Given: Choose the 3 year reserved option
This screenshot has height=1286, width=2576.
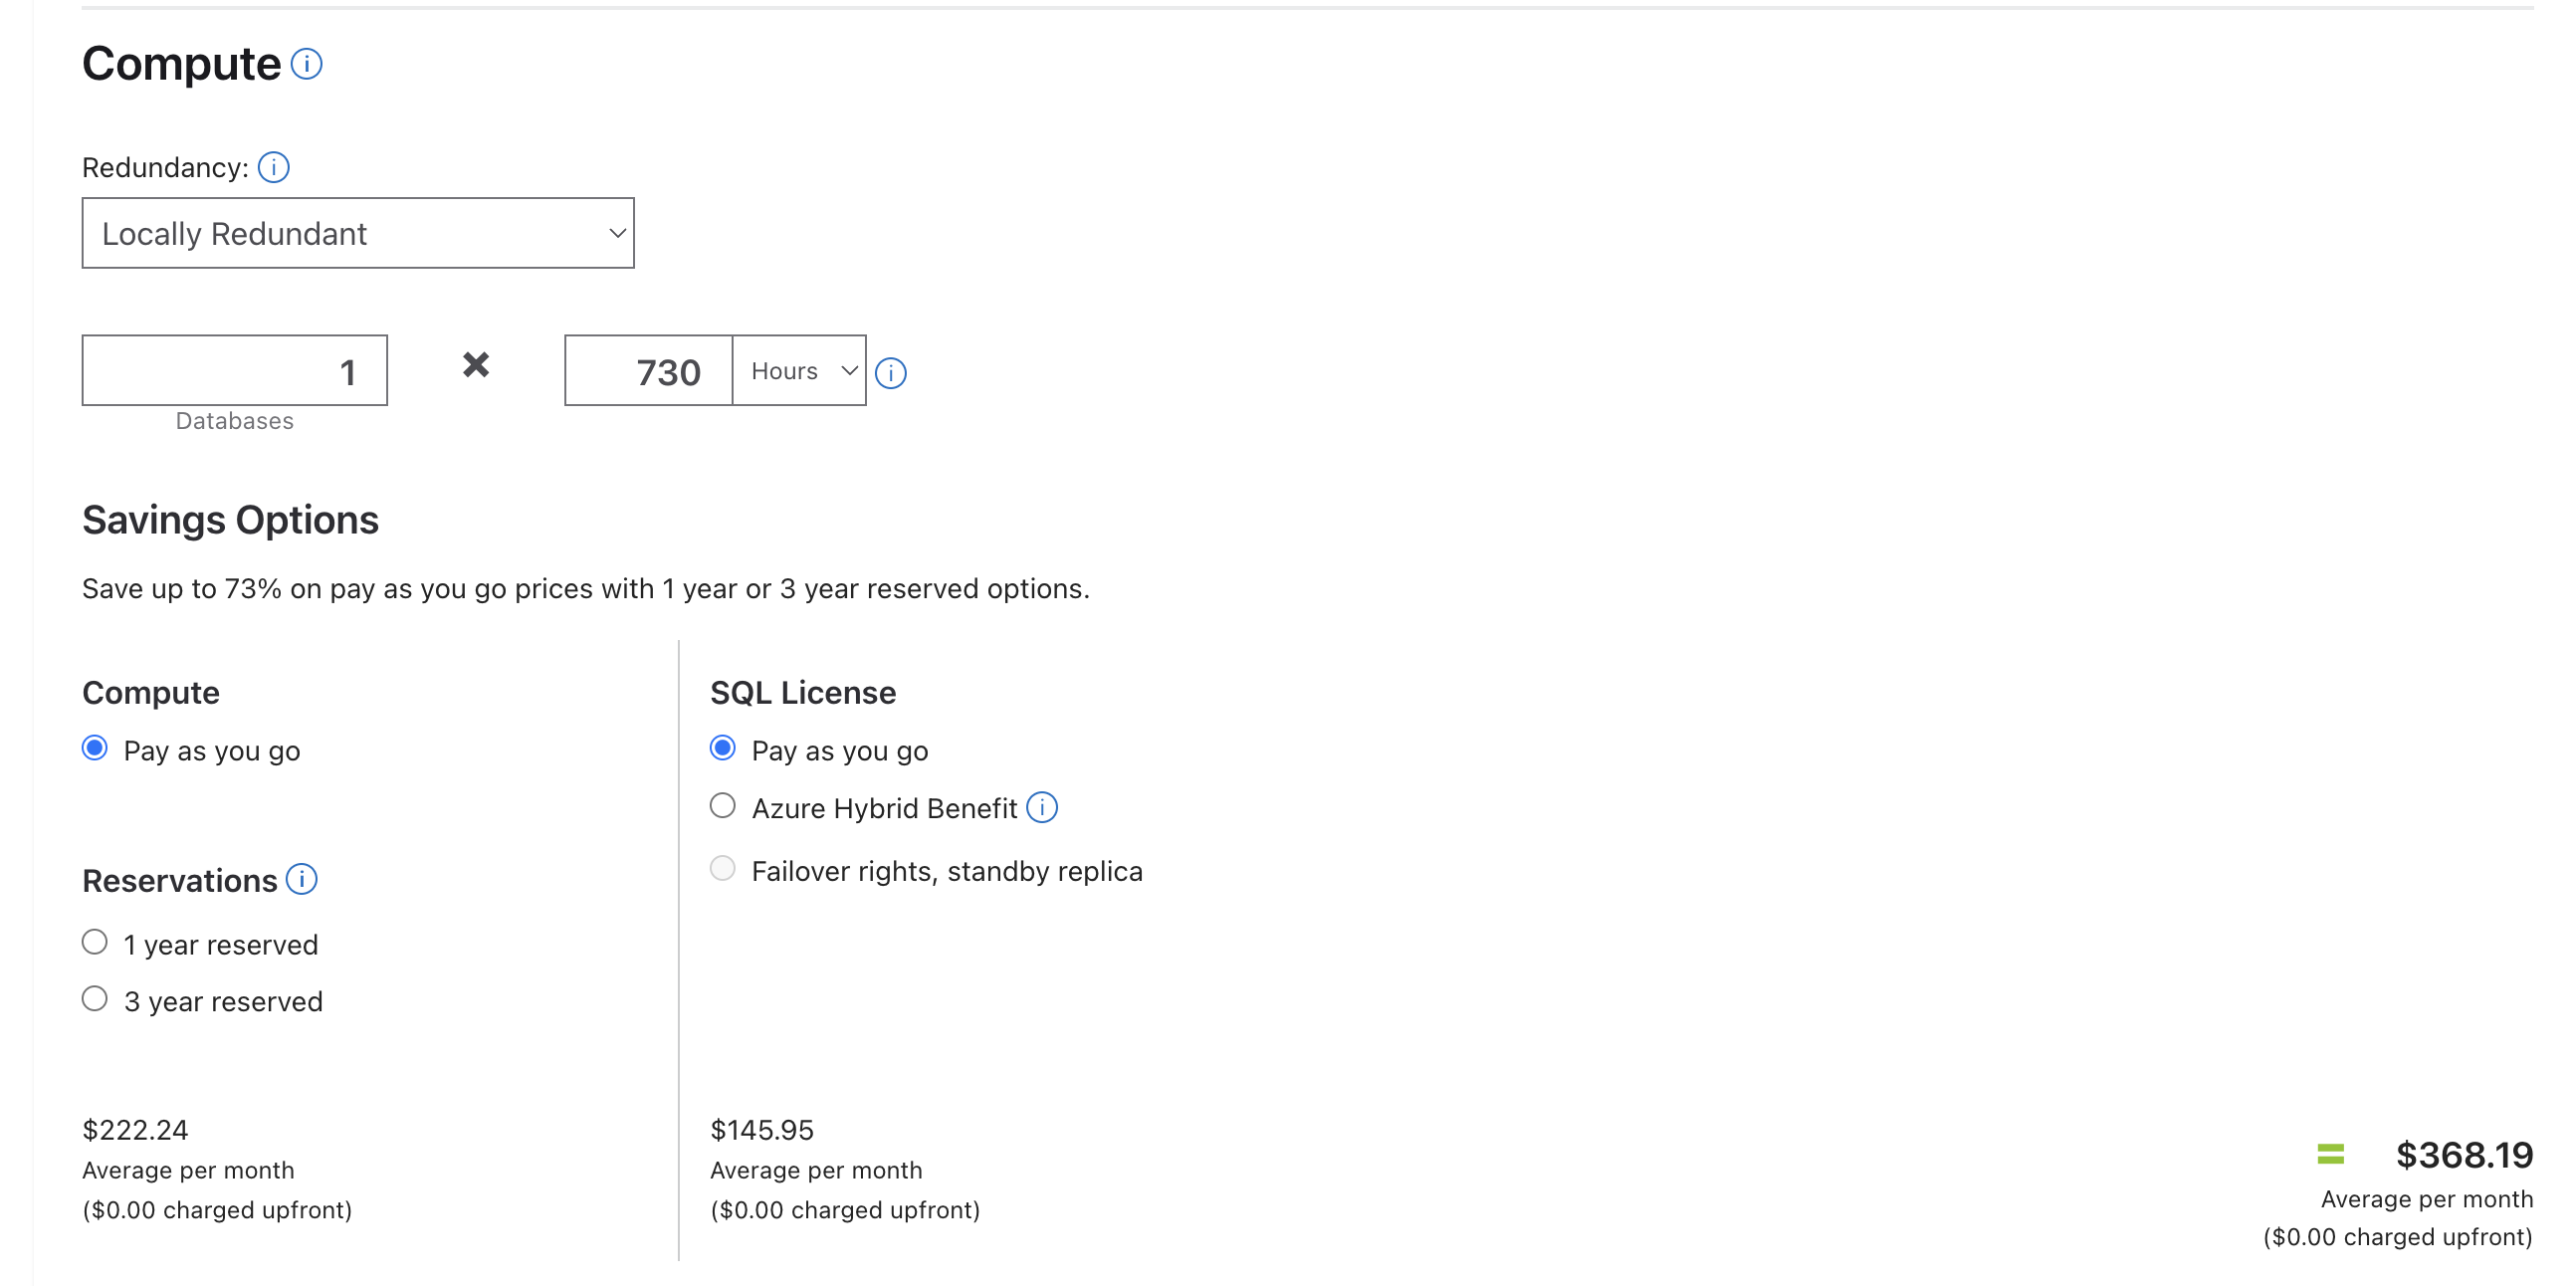Looking at the screenshot, I should click(95, 999).
